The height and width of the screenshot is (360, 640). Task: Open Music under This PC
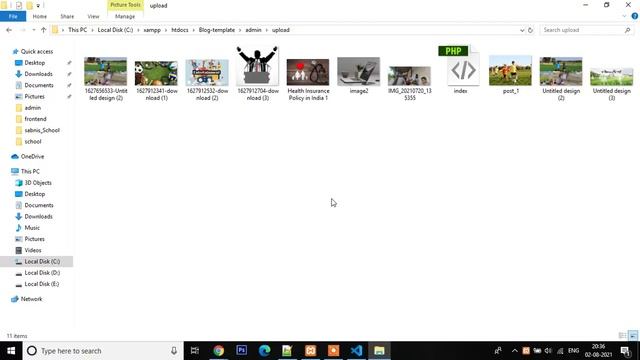pos(32,228)
